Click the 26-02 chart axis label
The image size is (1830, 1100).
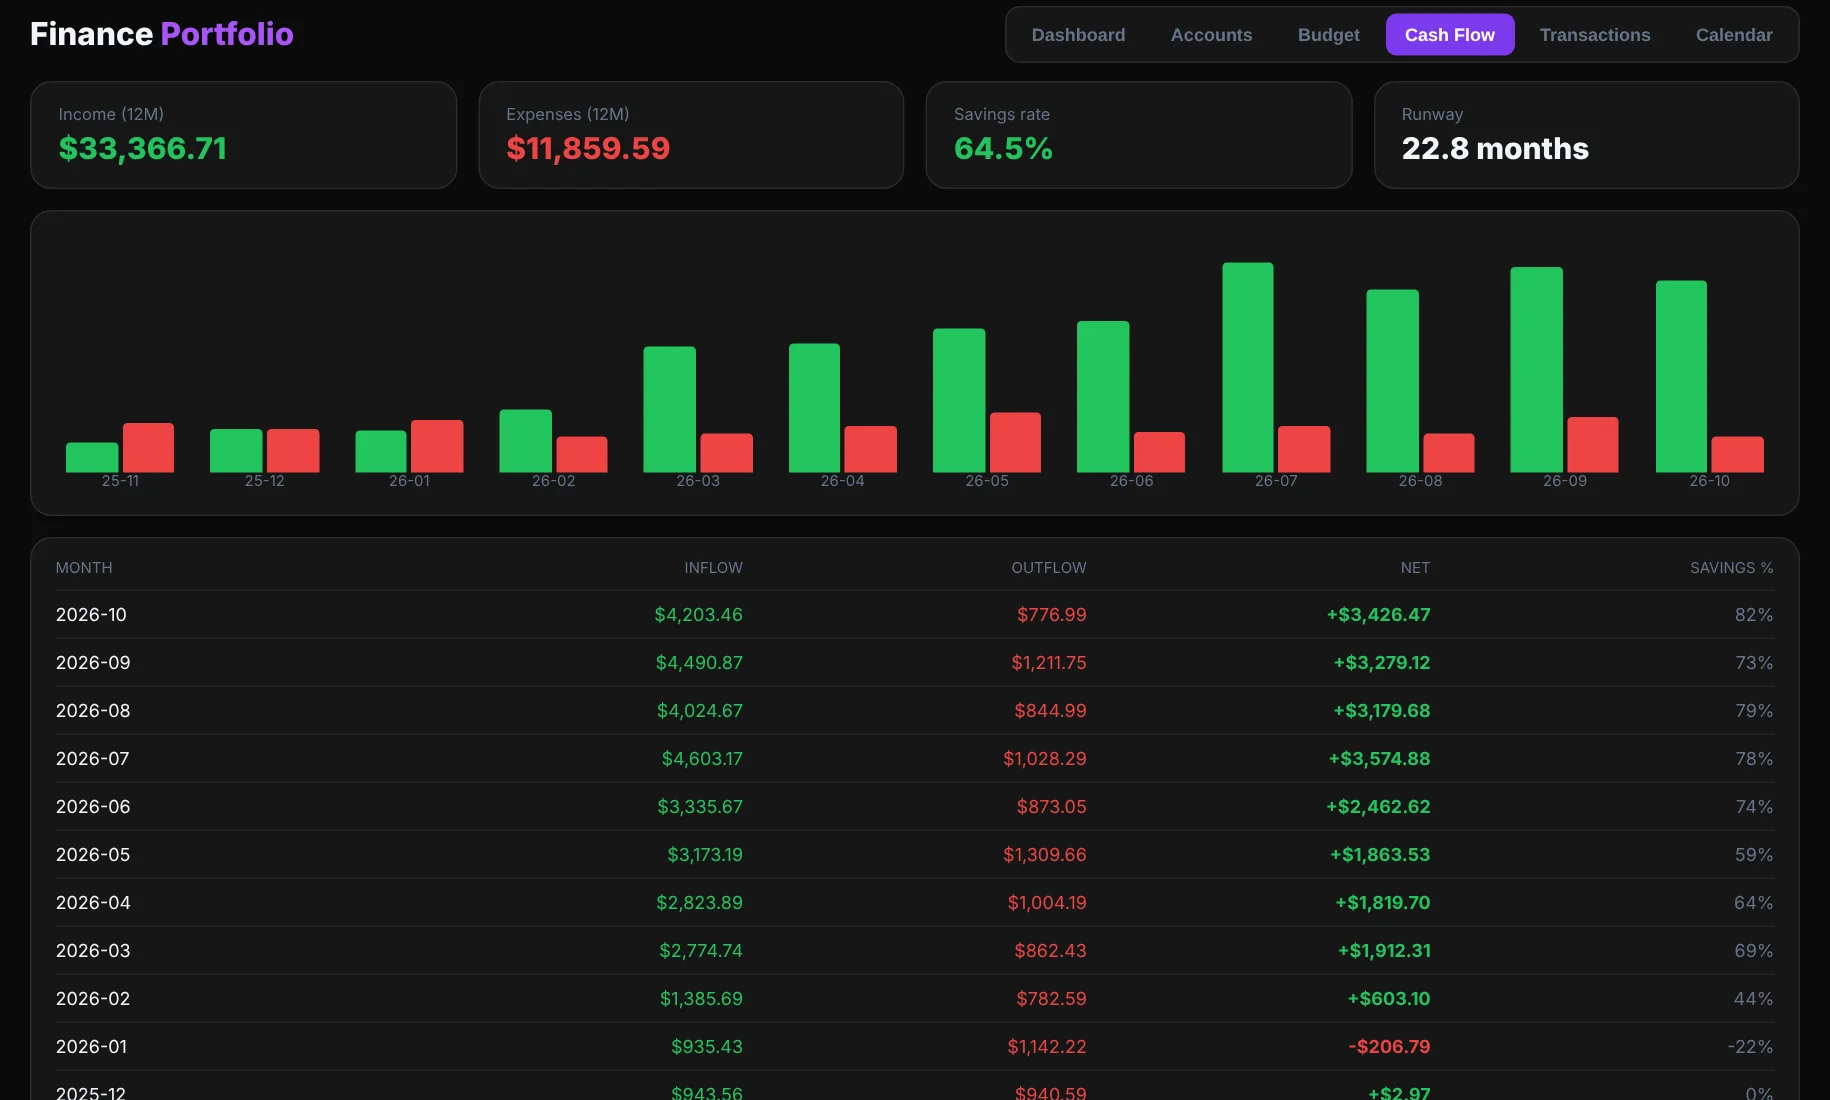[x=553, y=481]
